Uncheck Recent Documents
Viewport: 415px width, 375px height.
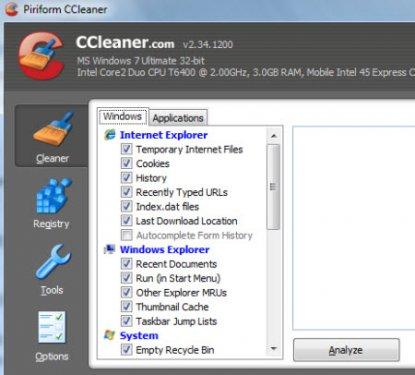126,264
